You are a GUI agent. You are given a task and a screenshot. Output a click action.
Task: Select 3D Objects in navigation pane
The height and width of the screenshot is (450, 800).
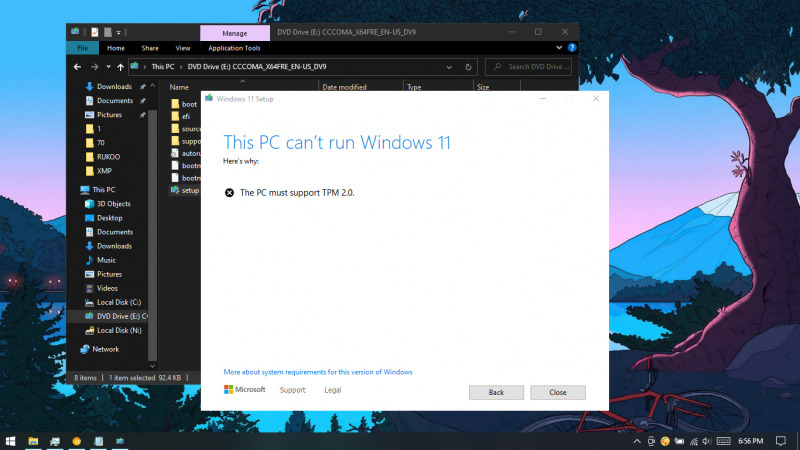point(114,204)
